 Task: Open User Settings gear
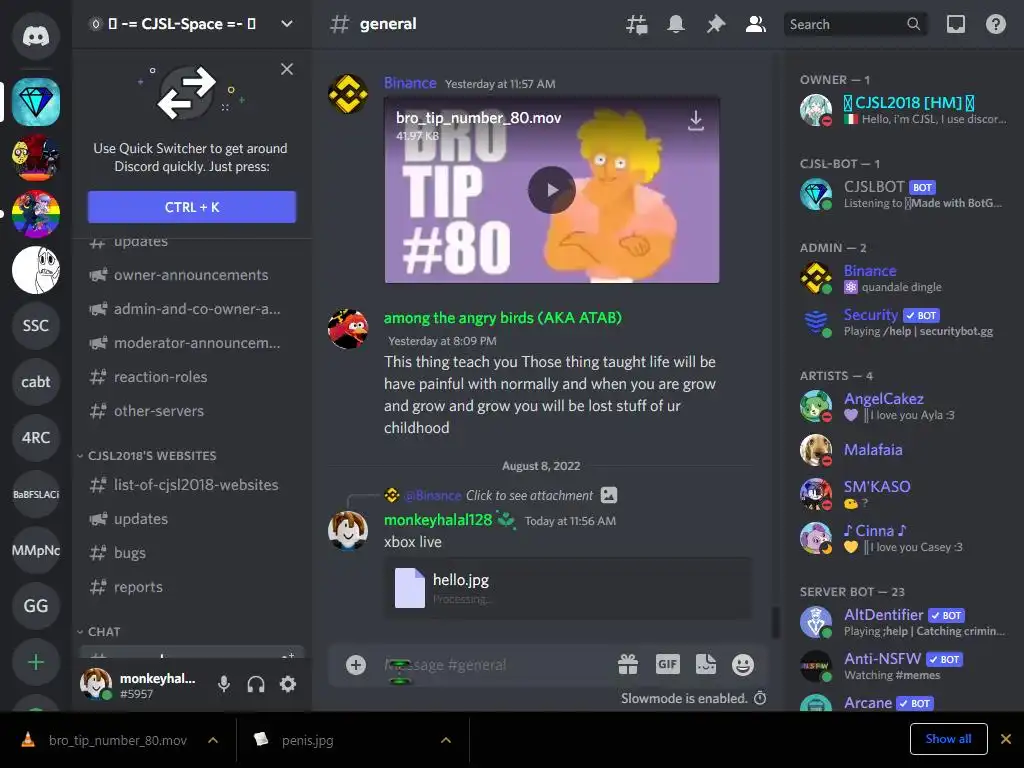pos(288,684)
